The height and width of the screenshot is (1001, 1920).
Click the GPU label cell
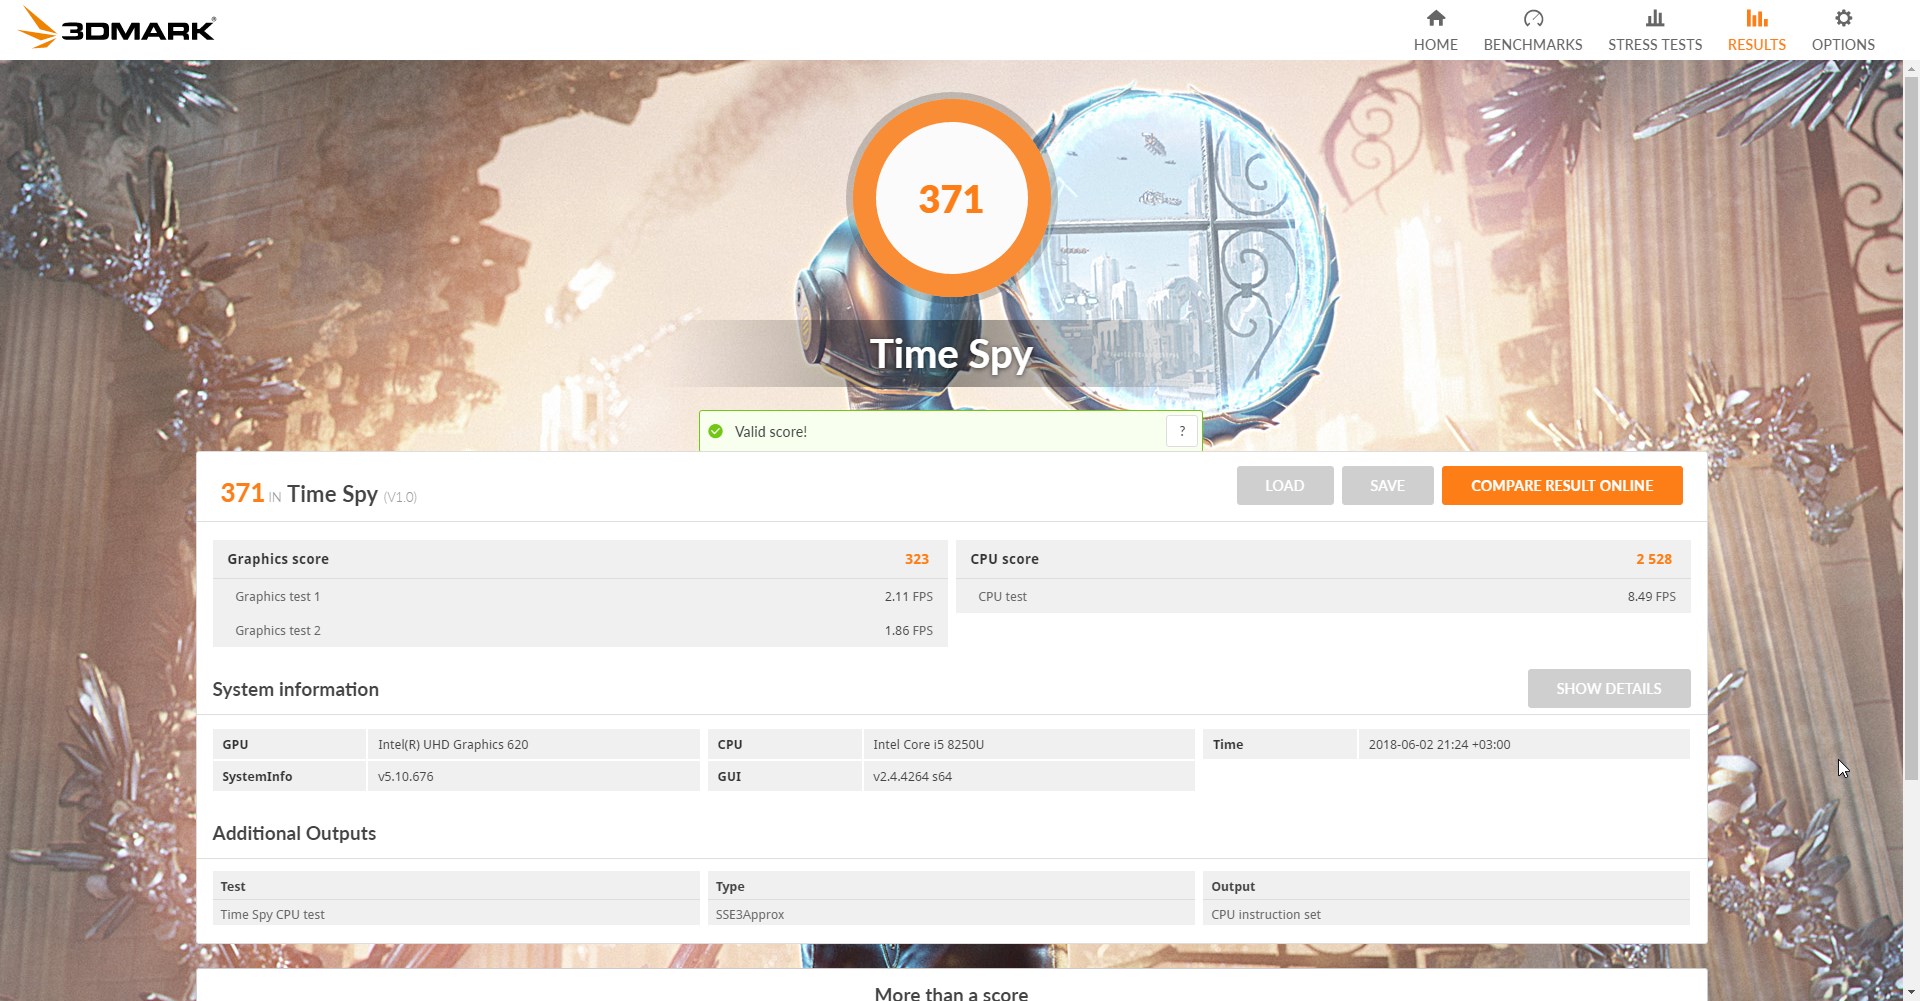(x=289, y=745)
